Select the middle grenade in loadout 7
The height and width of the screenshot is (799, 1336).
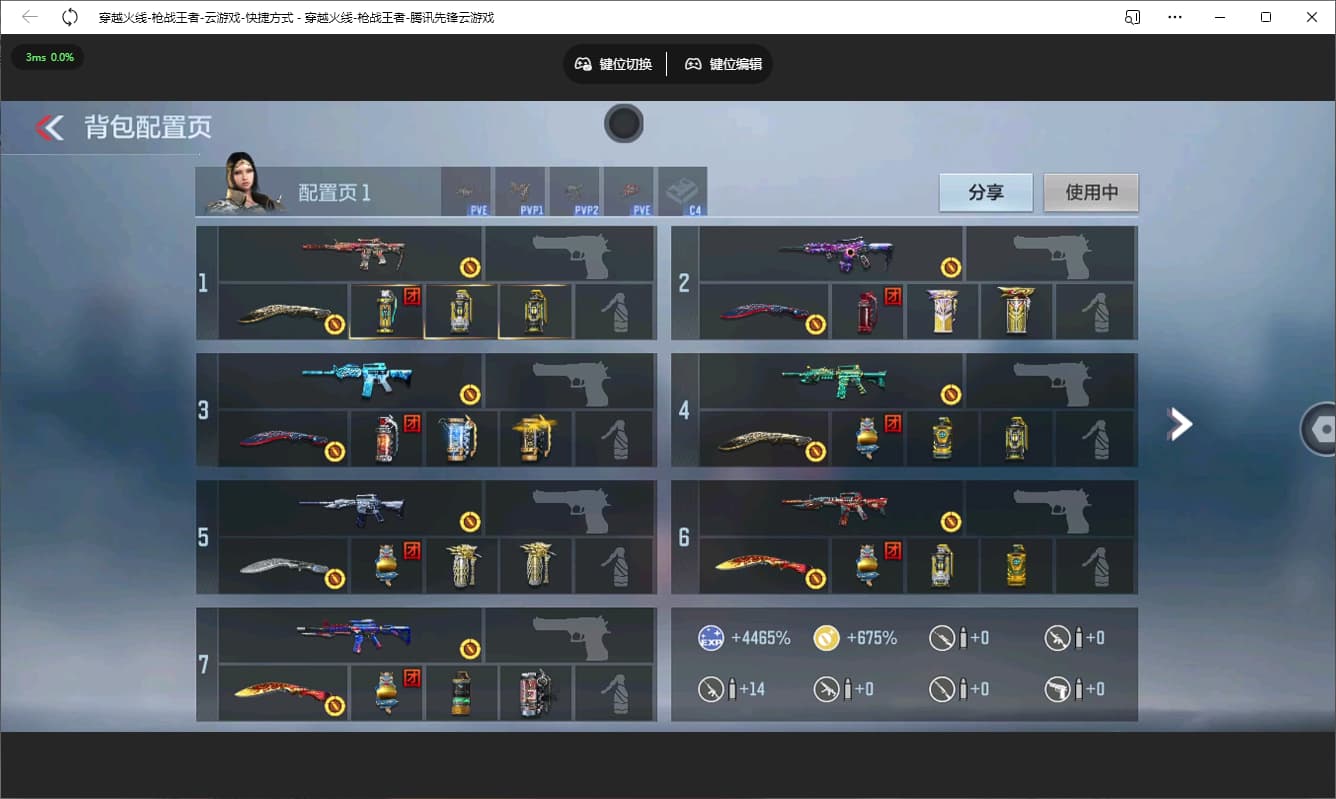(x=461, y=693)
